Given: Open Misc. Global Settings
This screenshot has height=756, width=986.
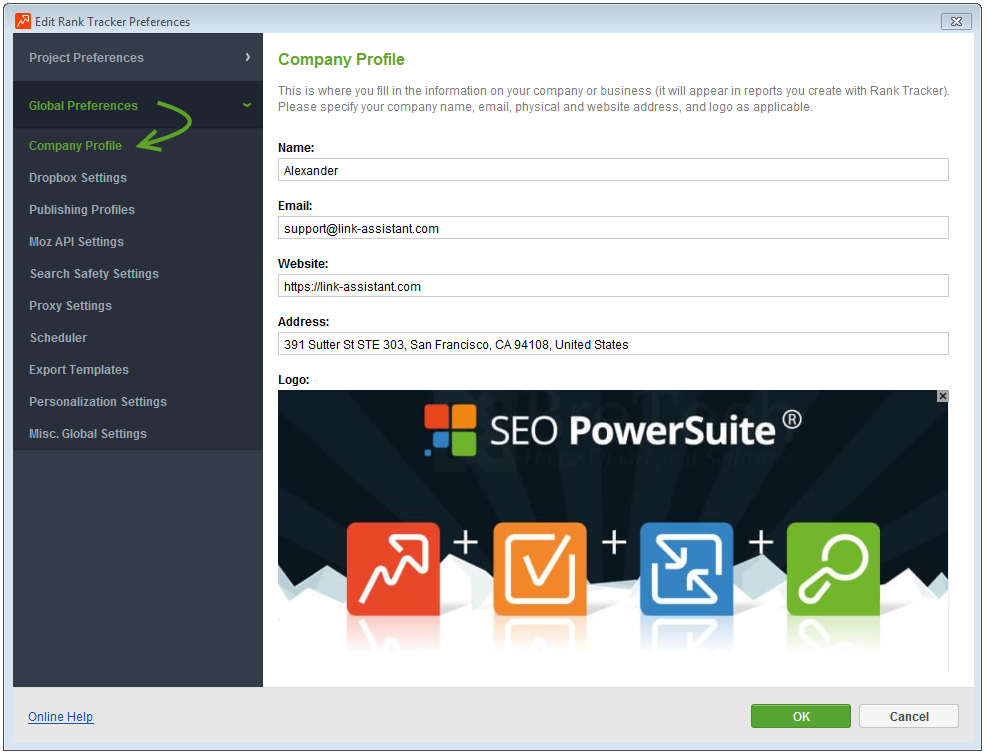Looking at the screenshot, I should [88, 434].
